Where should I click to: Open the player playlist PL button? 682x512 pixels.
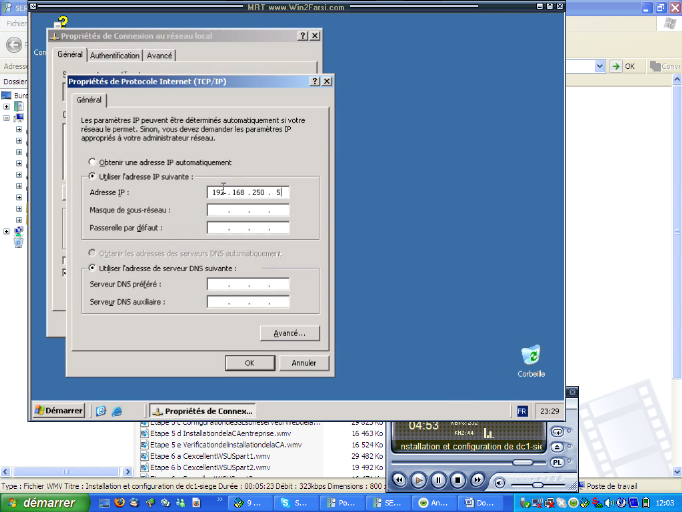point(557,462)
